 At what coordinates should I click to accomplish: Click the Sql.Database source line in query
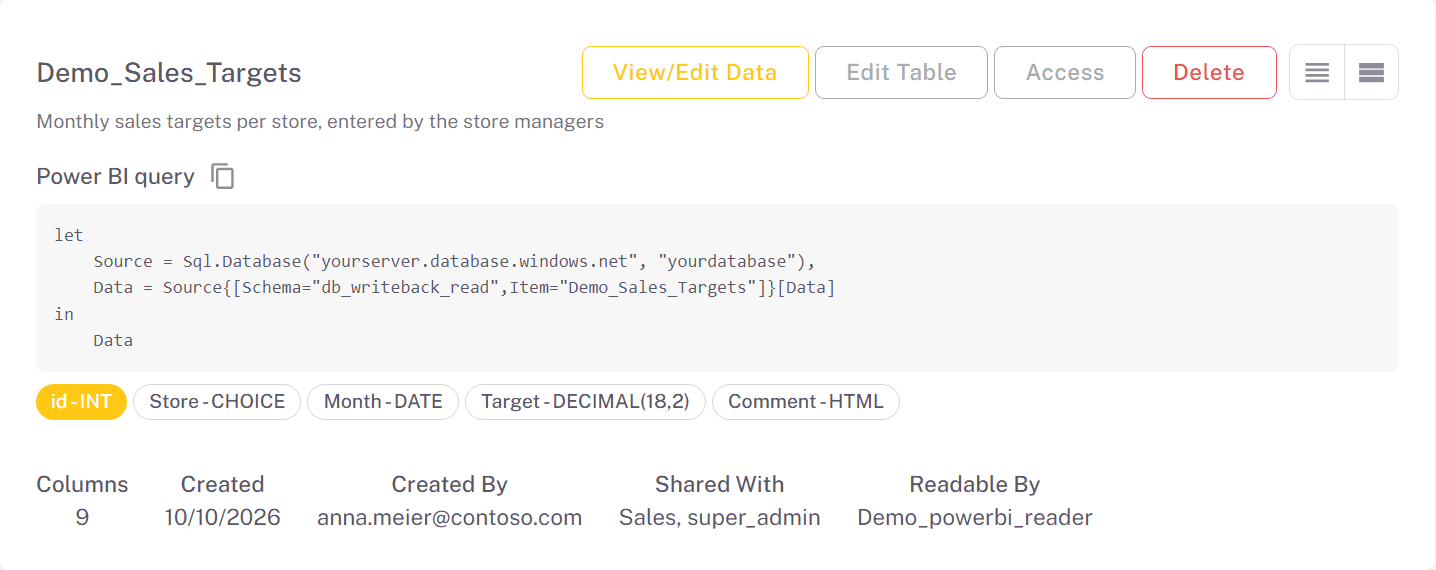pos(455,262)
